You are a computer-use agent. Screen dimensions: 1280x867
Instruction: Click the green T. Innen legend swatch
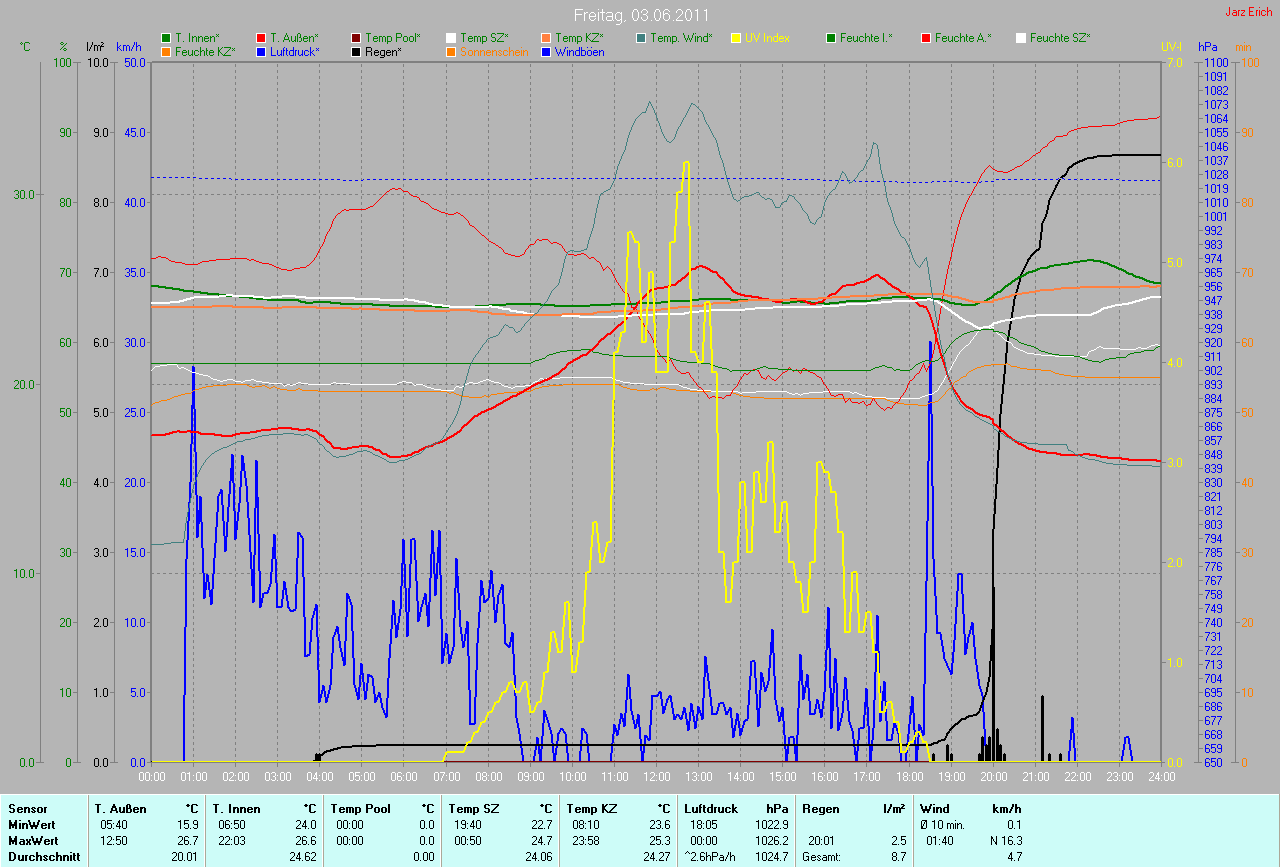click(166, 38)
